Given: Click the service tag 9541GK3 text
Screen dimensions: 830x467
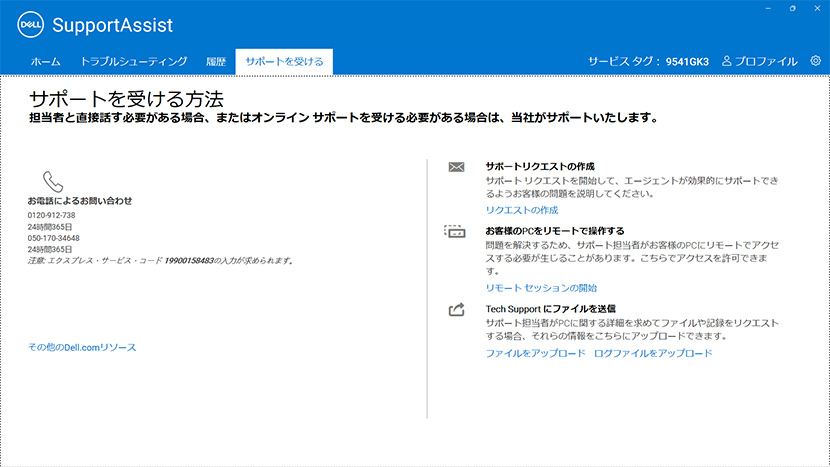Looking at the screenshot, I should pos(687,62).
